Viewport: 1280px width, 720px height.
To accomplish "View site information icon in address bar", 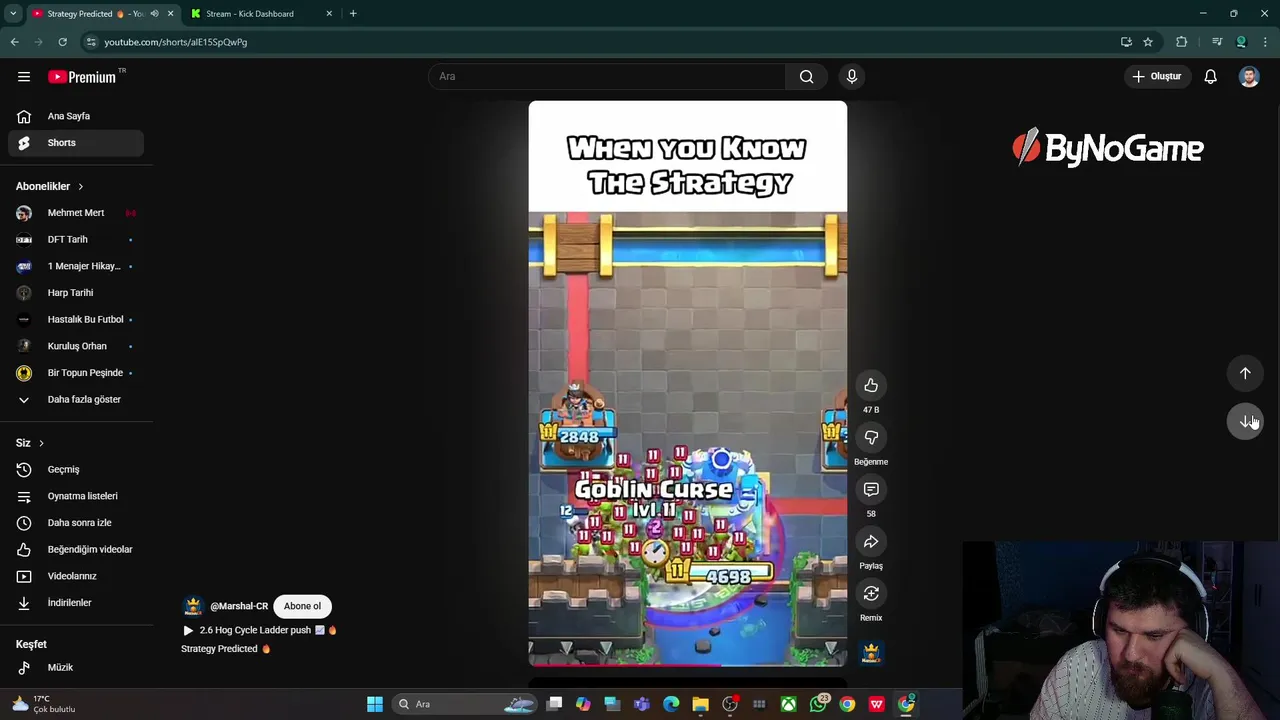I will tap(91, 42).
